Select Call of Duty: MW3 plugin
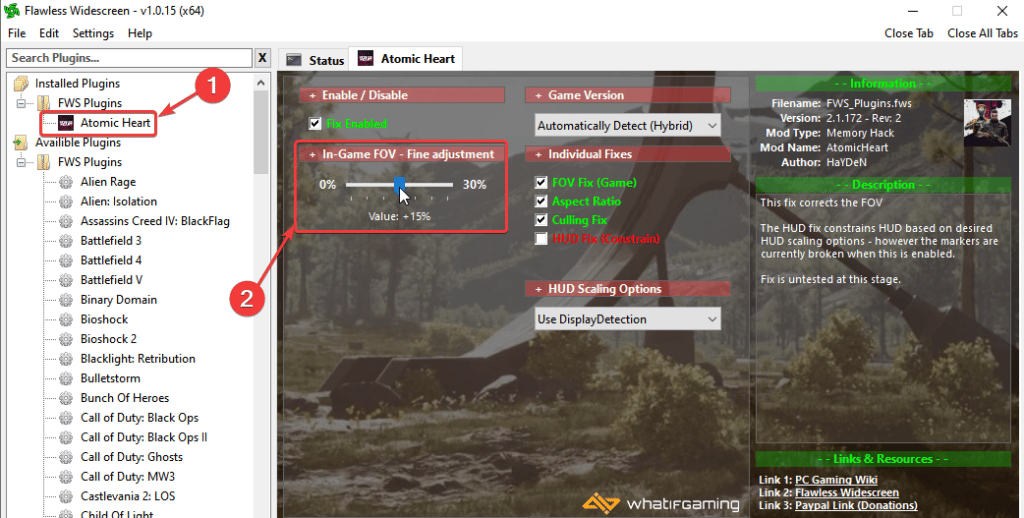The width and height of the screenshot is (1024, 518). point(127,476)
